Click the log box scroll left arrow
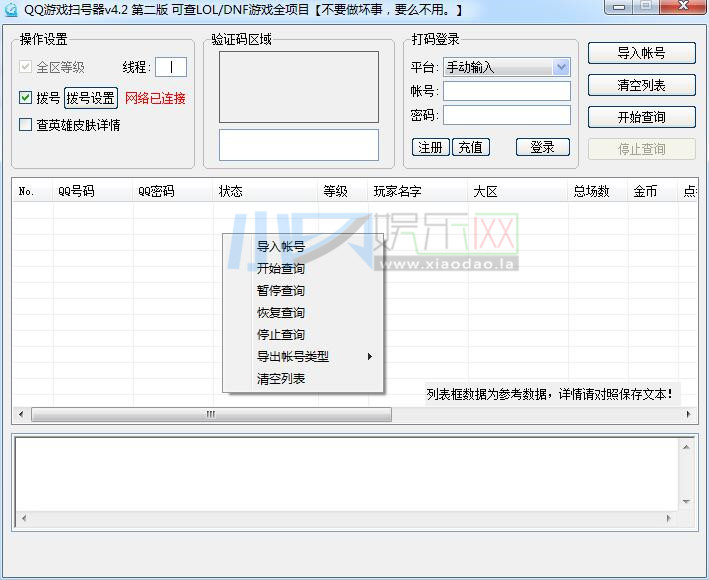709x580 pixels. tap(24, 518)
